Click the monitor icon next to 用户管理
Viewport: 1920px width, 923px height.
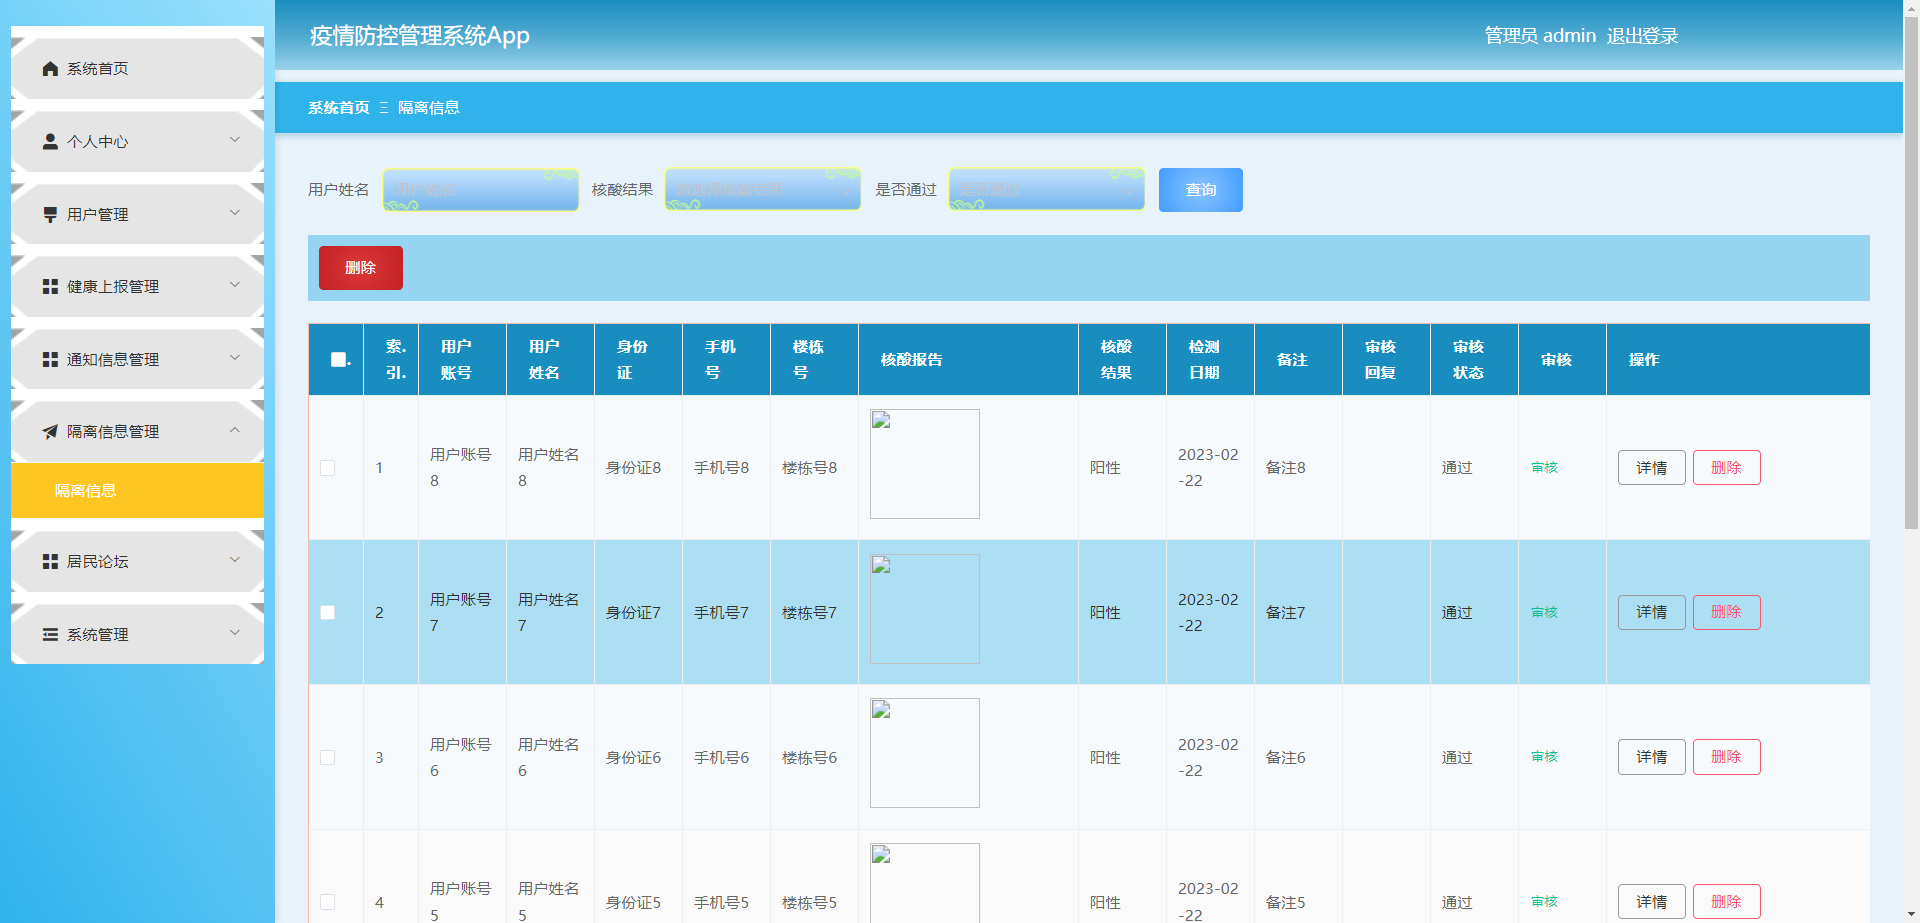click(49, 213)
